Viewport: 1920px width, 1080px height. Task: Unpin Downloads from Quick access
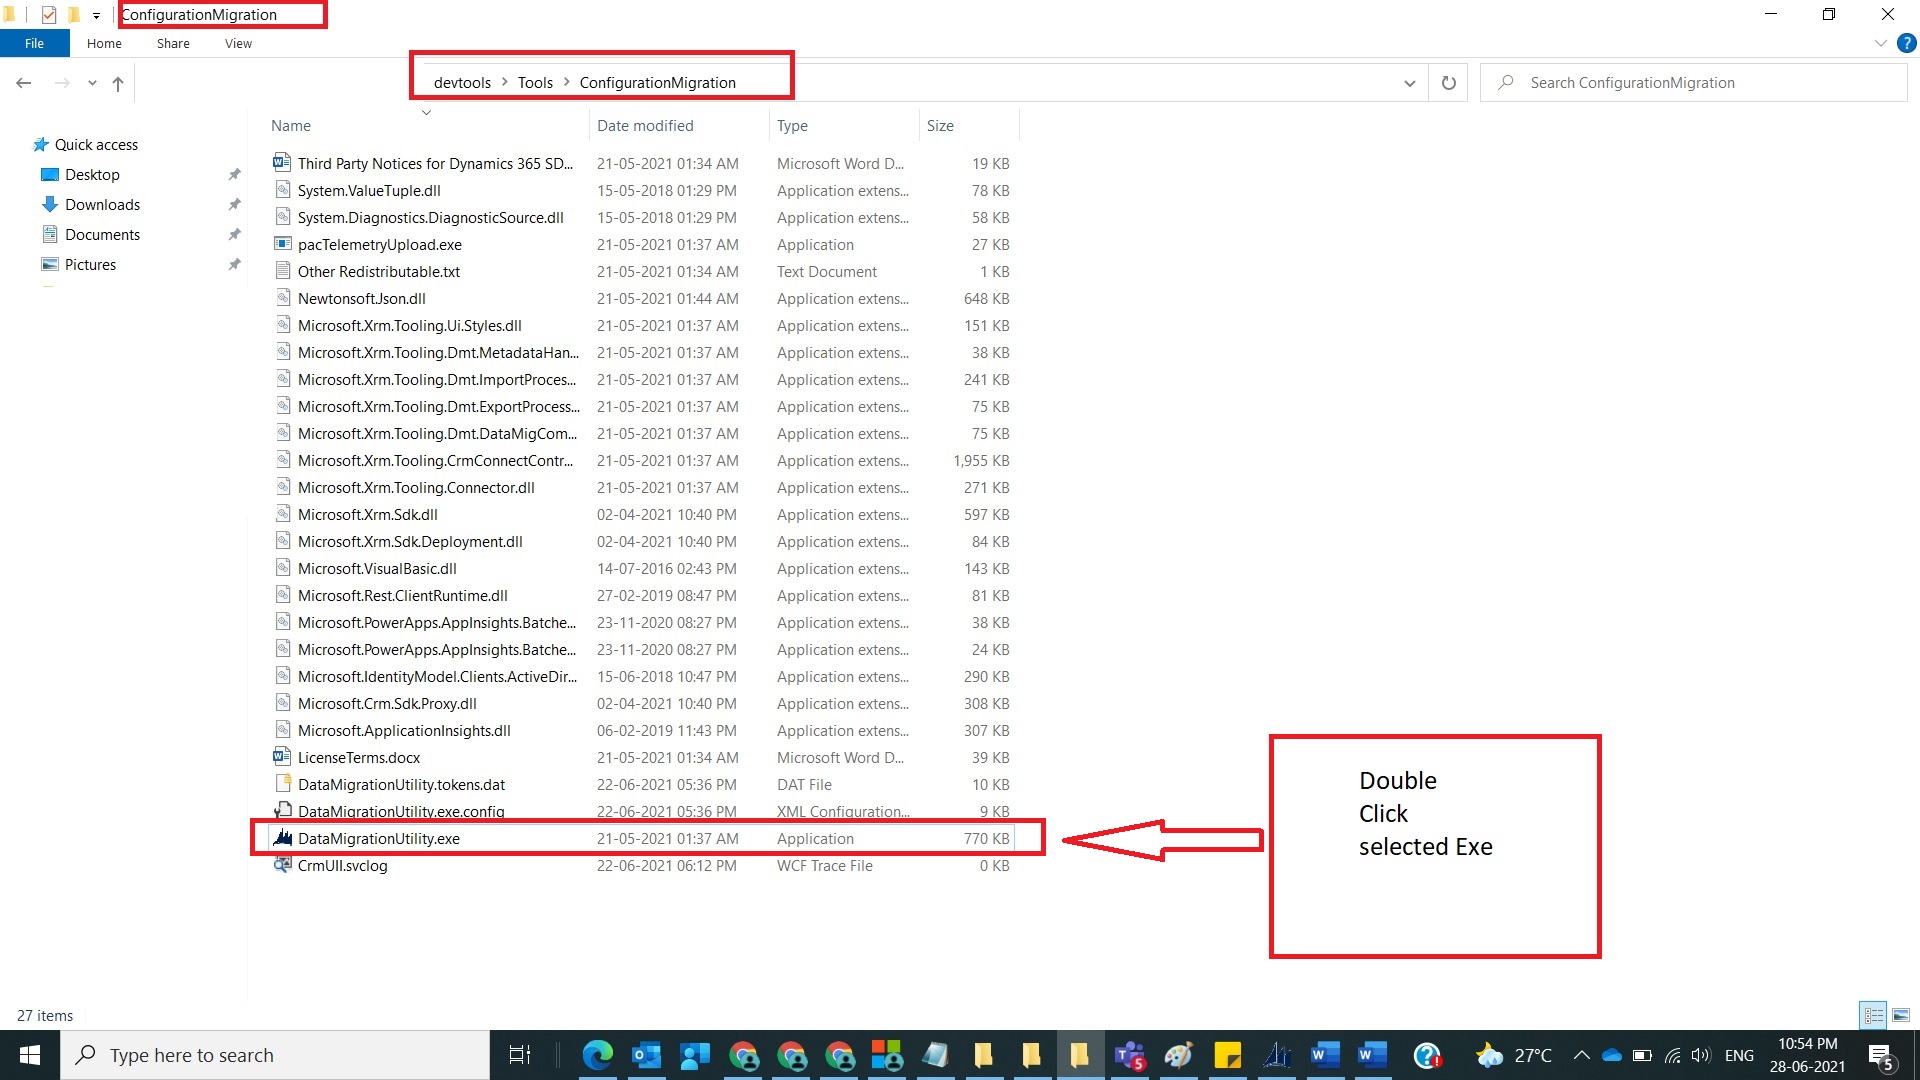point(235,204)
